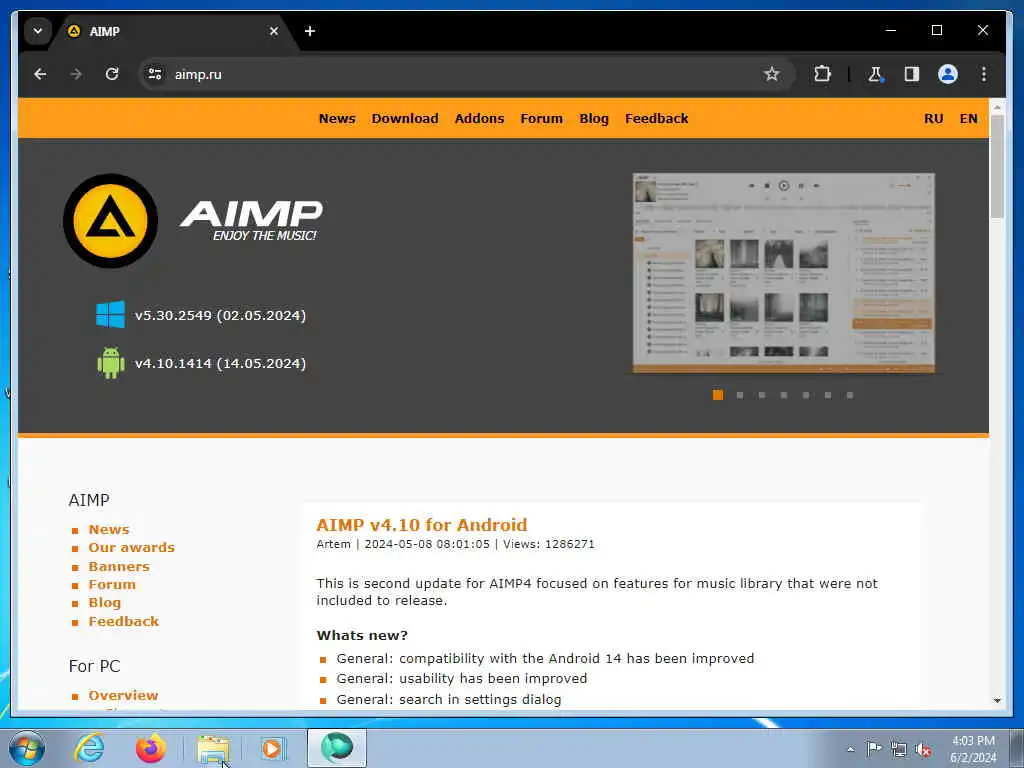Open Addons in the orange menu
This screenshot has width=1024, height=768.
479,118
